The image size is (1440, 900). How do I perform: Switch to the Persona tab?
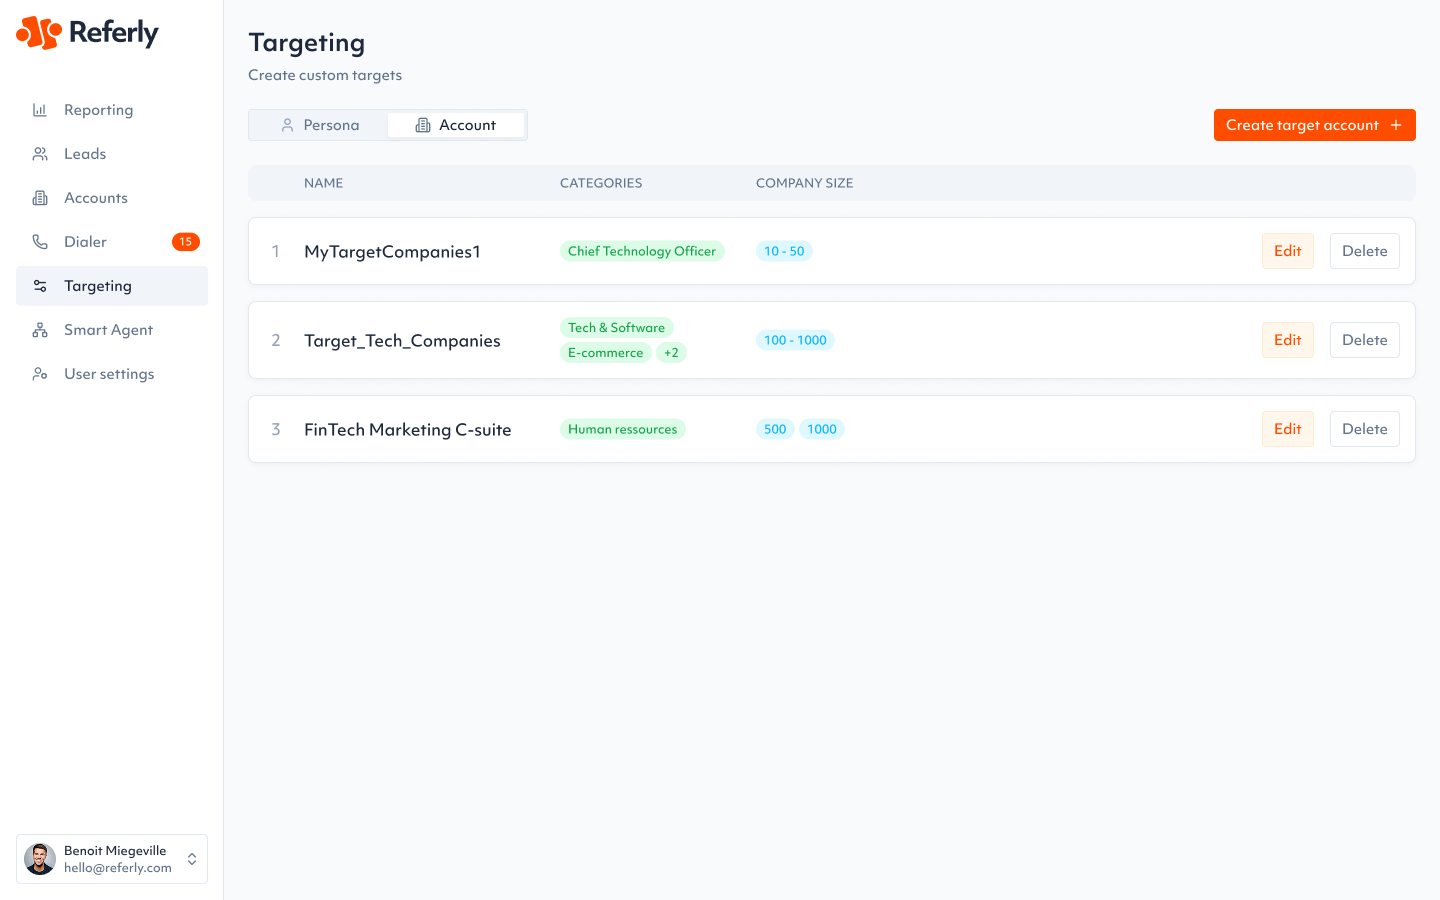click(x=319, y=125)
